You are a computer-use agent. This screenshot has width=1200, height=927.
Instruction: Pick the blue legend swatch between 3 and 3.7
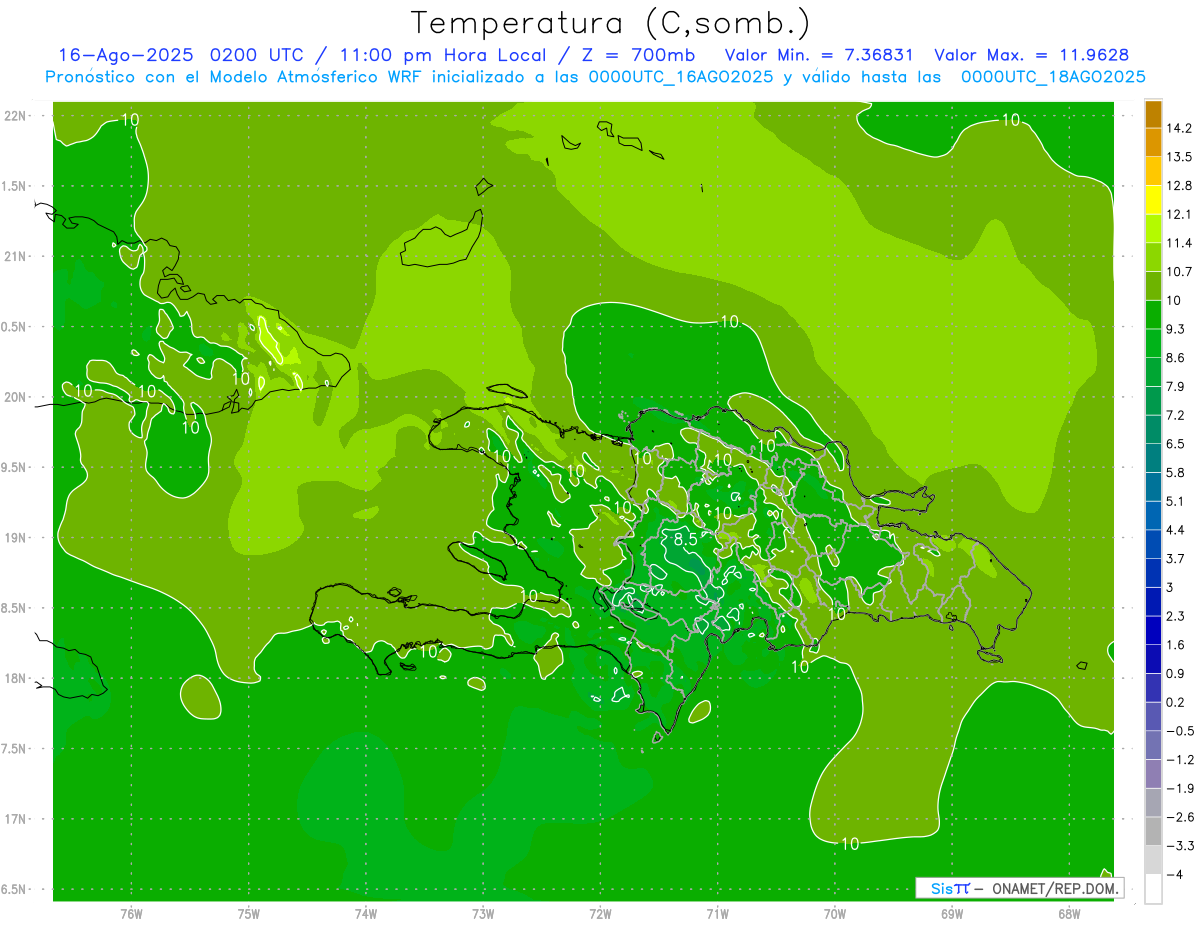coord(1153,573)
